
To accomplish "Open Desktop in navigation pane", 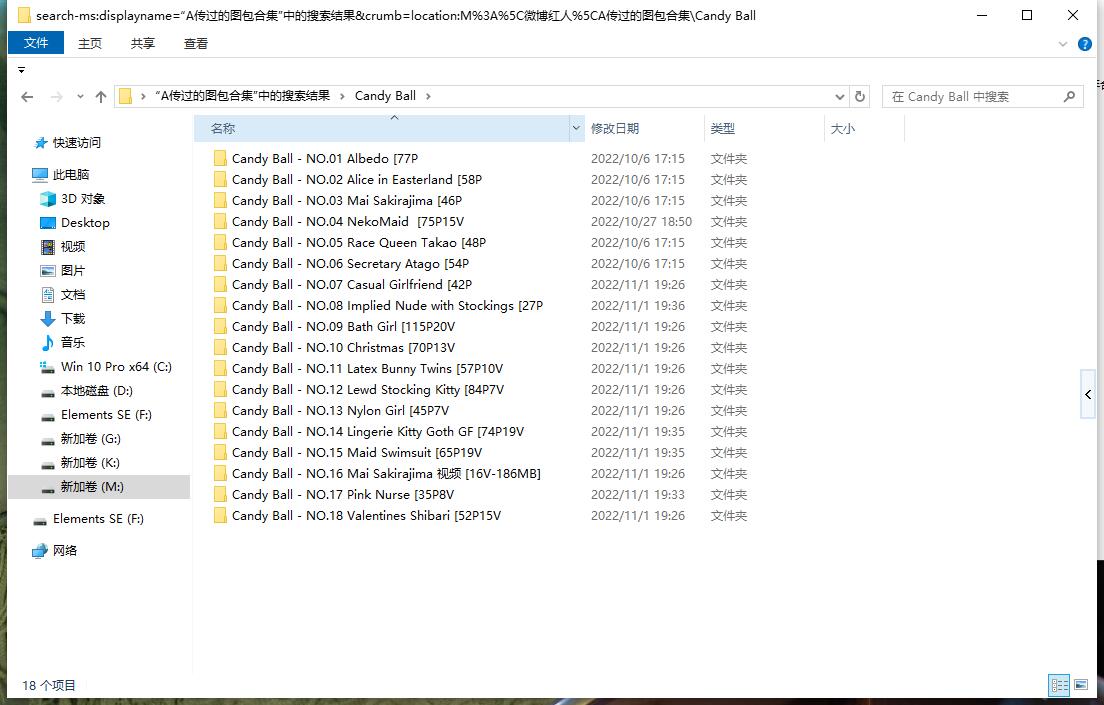I will [x=75, y=223].
